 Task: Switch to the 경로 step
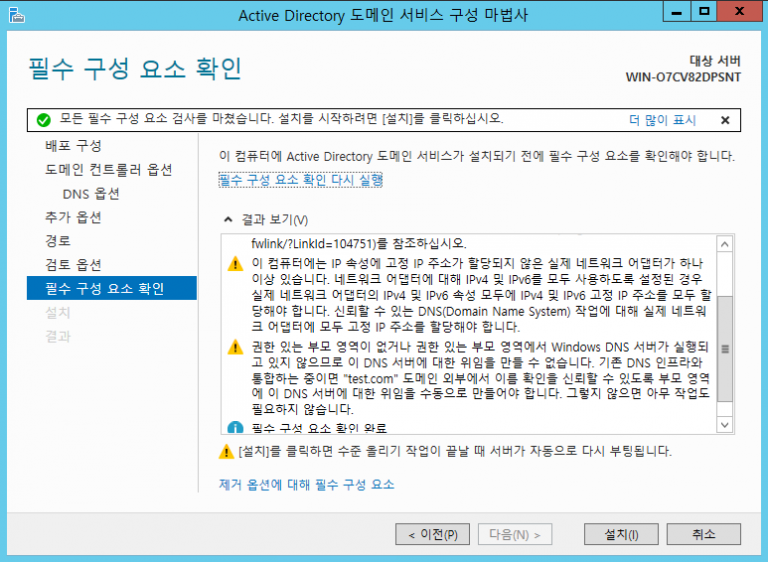pos(58,241)
